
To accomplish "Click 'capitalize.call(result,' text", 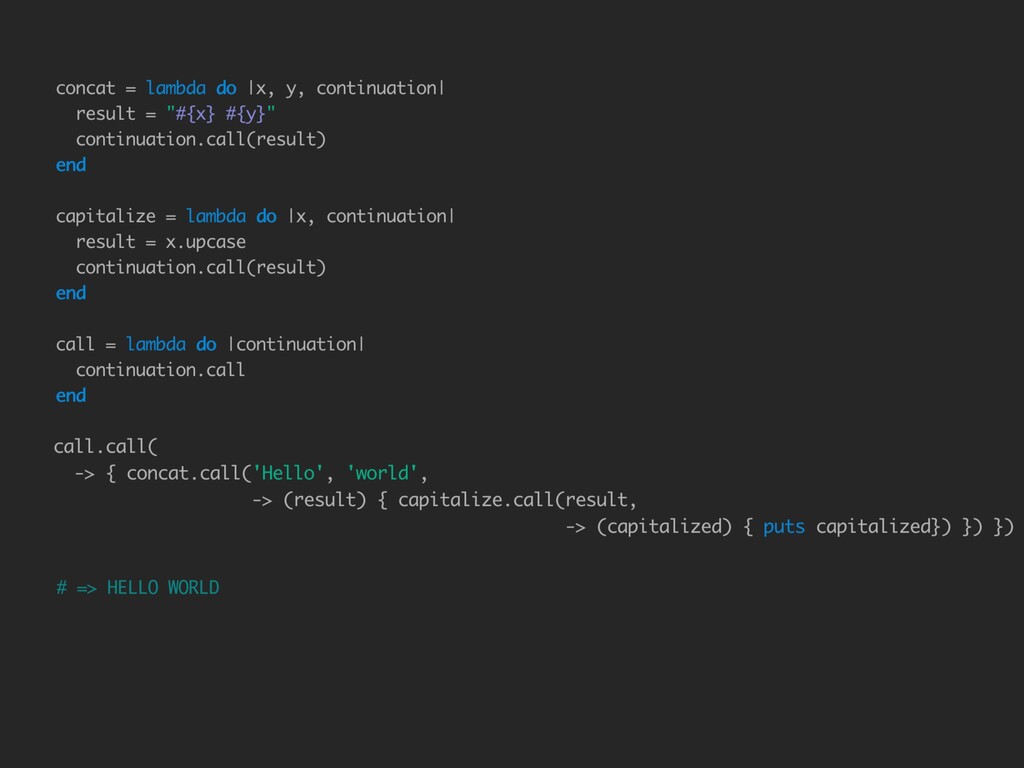I will pos(517,500).
